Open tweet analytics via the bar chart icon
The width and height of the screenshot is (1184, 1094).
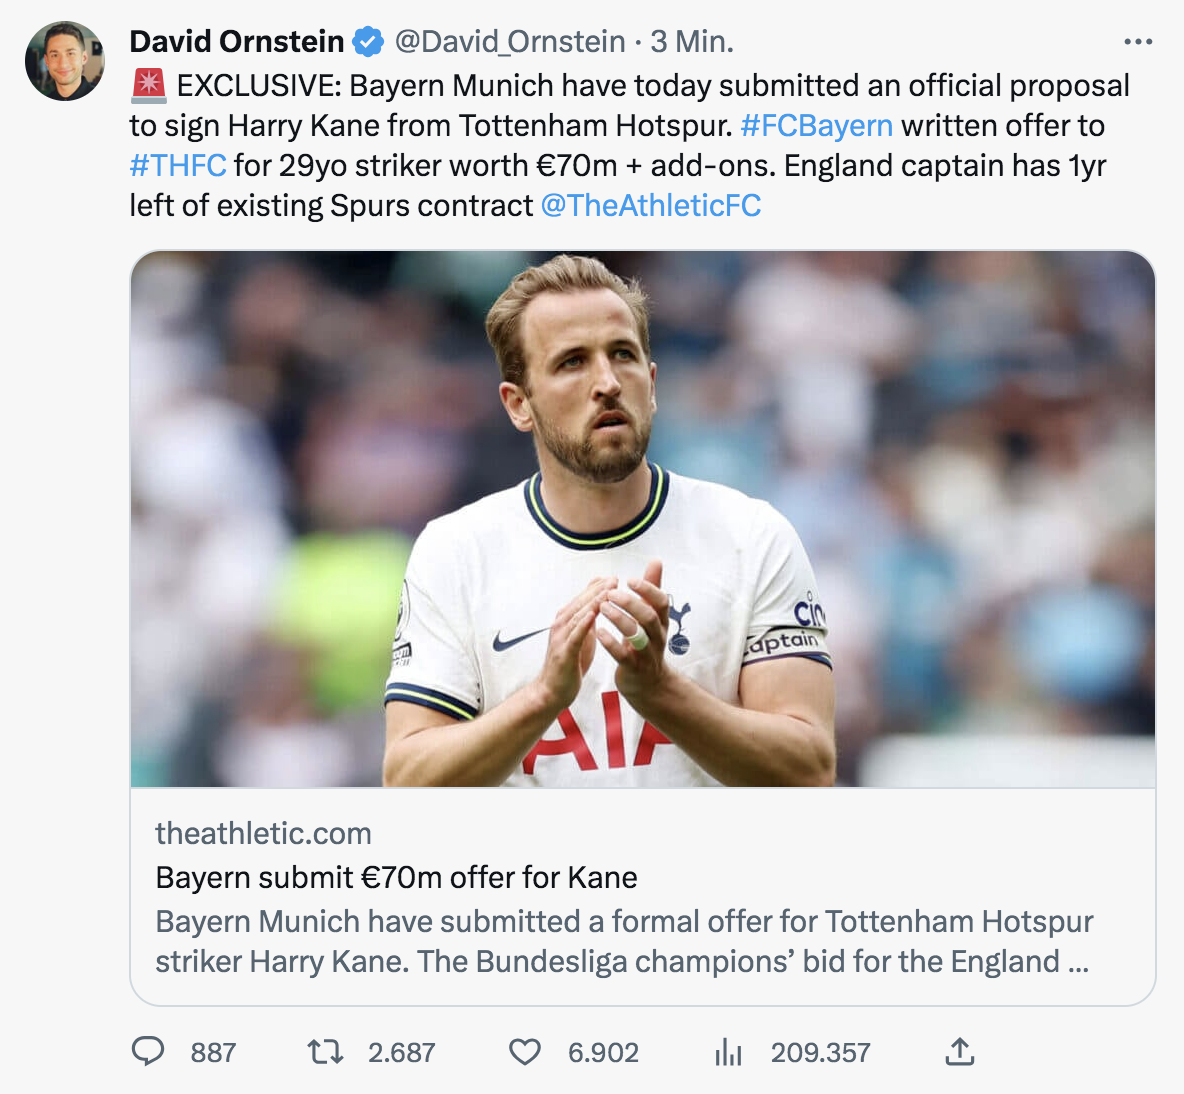pyautogui.click(x=728, y=1051)
